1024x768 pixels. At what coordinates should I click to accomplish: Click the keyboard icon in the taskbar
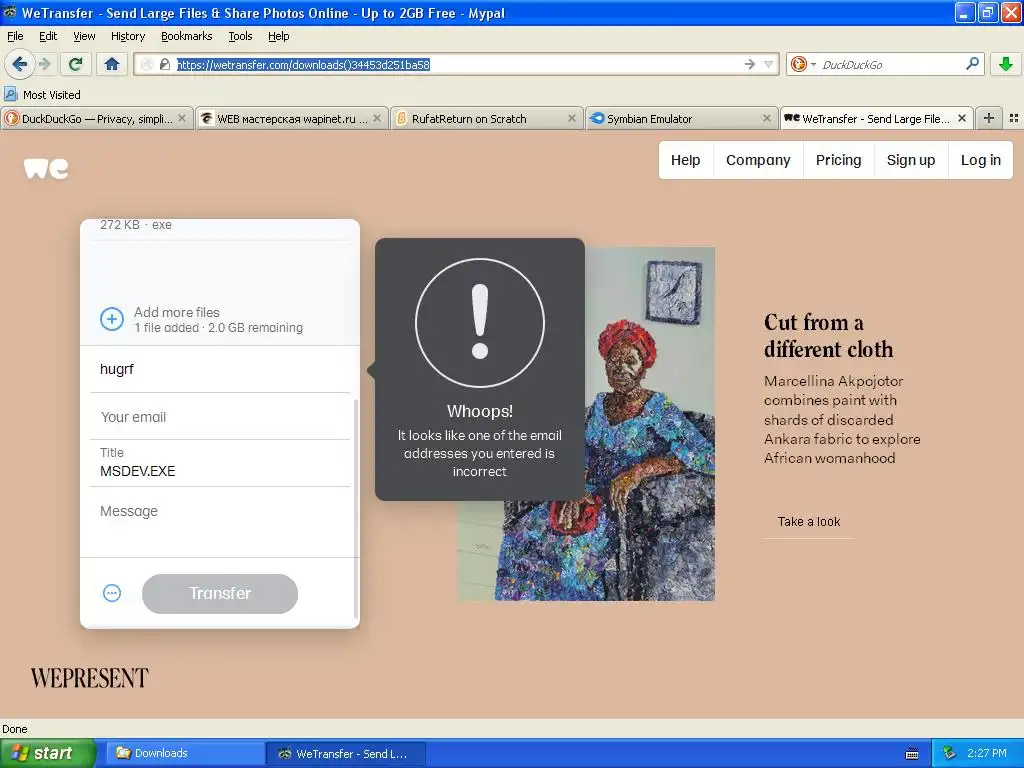coord(912,754)
